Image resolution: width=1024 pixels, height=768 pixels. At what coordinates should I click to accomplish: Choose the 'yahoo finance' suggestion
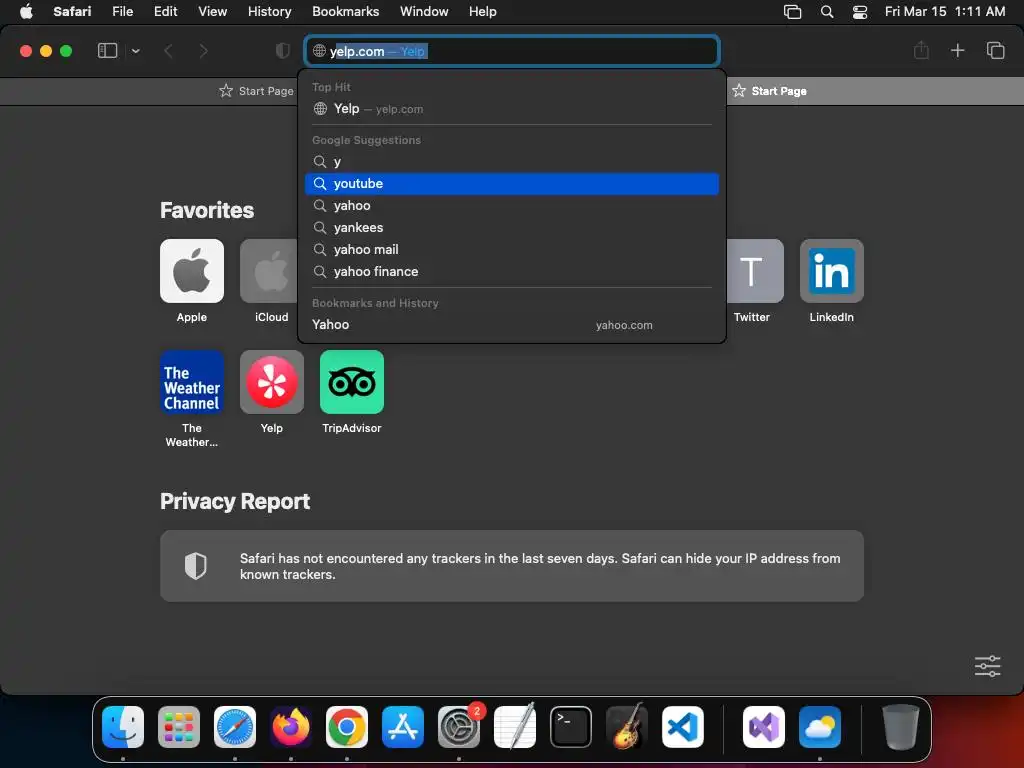click(x=512, y=272)
